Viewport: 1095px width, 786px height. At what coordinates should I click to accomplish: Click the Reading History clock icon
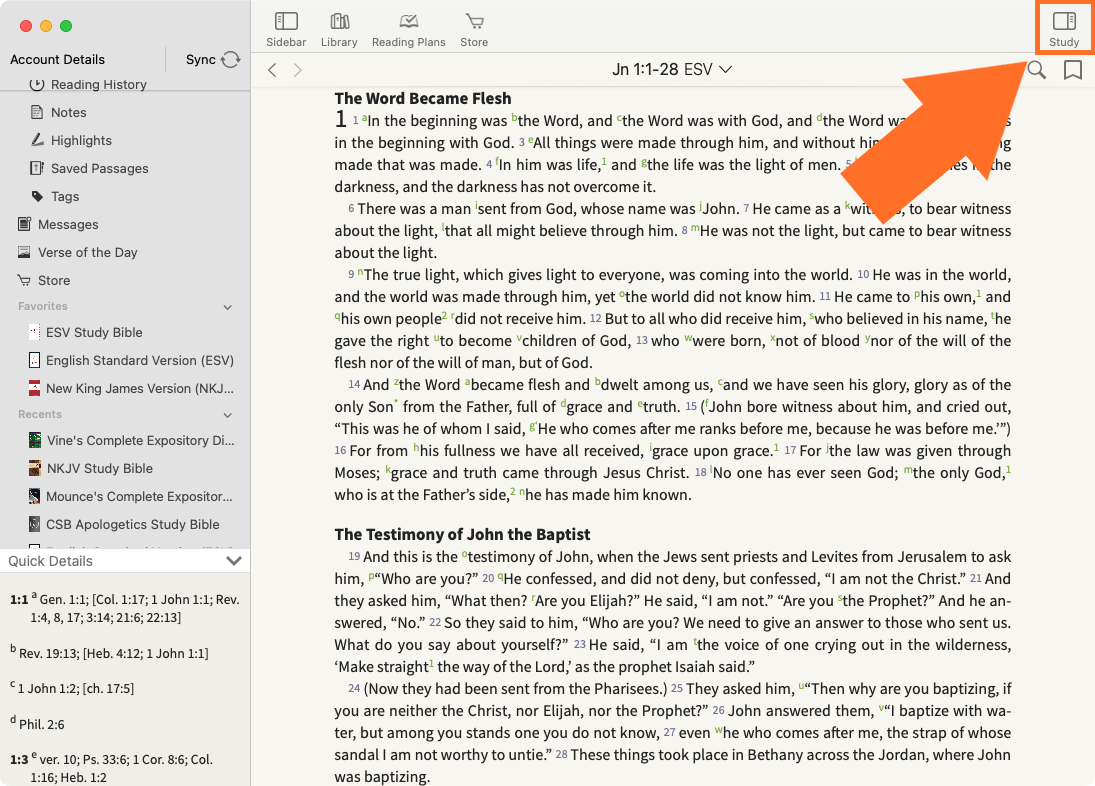tap(37, 84)
